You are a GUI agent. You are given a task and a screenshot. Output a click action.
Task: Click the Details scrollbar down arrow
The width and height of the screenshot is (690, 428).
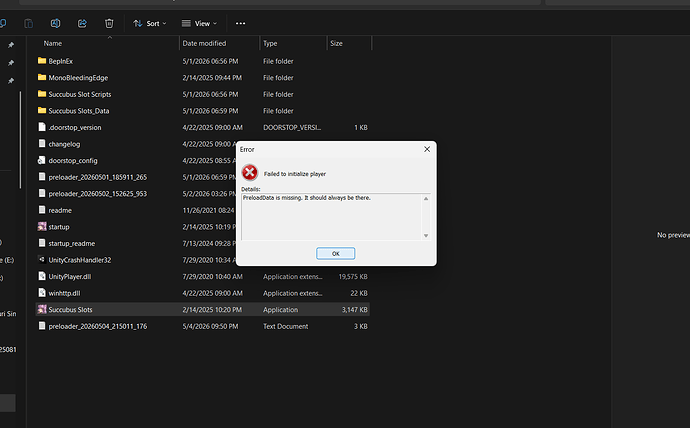(426, 236)
